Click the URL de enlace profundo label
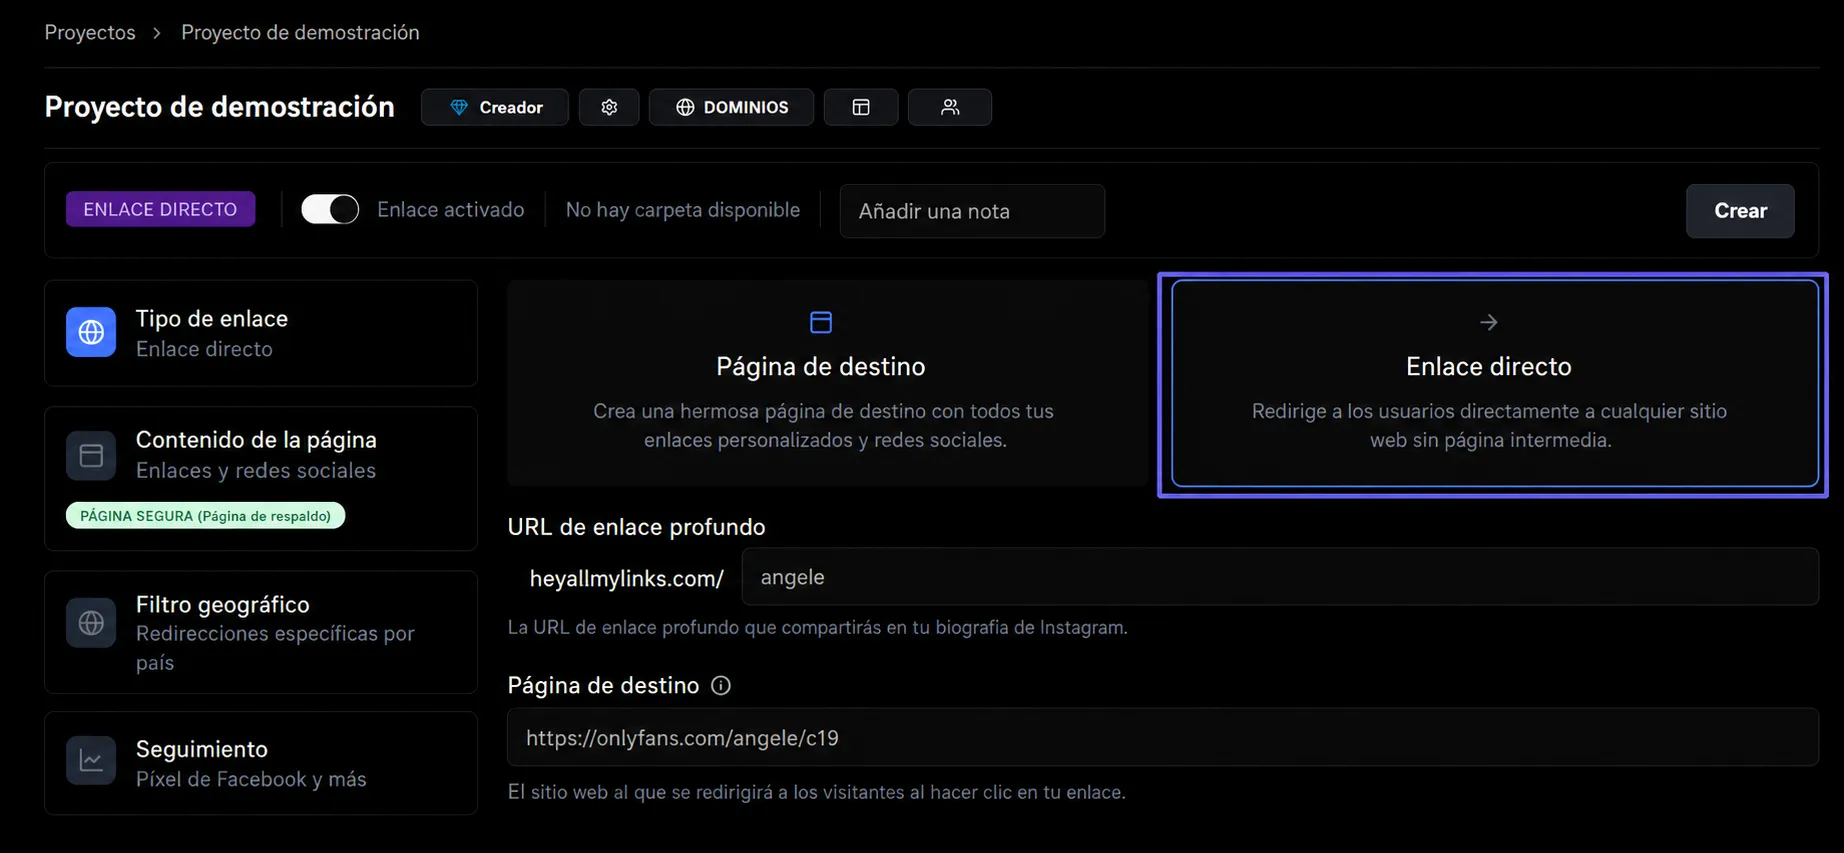This screenshot has height=853, width=1844. pos(636,527)
